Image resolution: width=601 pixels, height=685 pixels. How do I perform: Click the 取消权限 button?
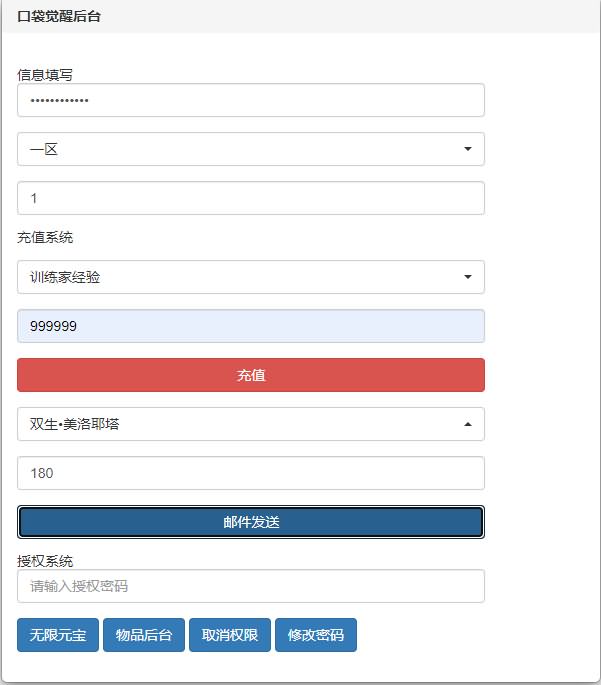[230, 635]
